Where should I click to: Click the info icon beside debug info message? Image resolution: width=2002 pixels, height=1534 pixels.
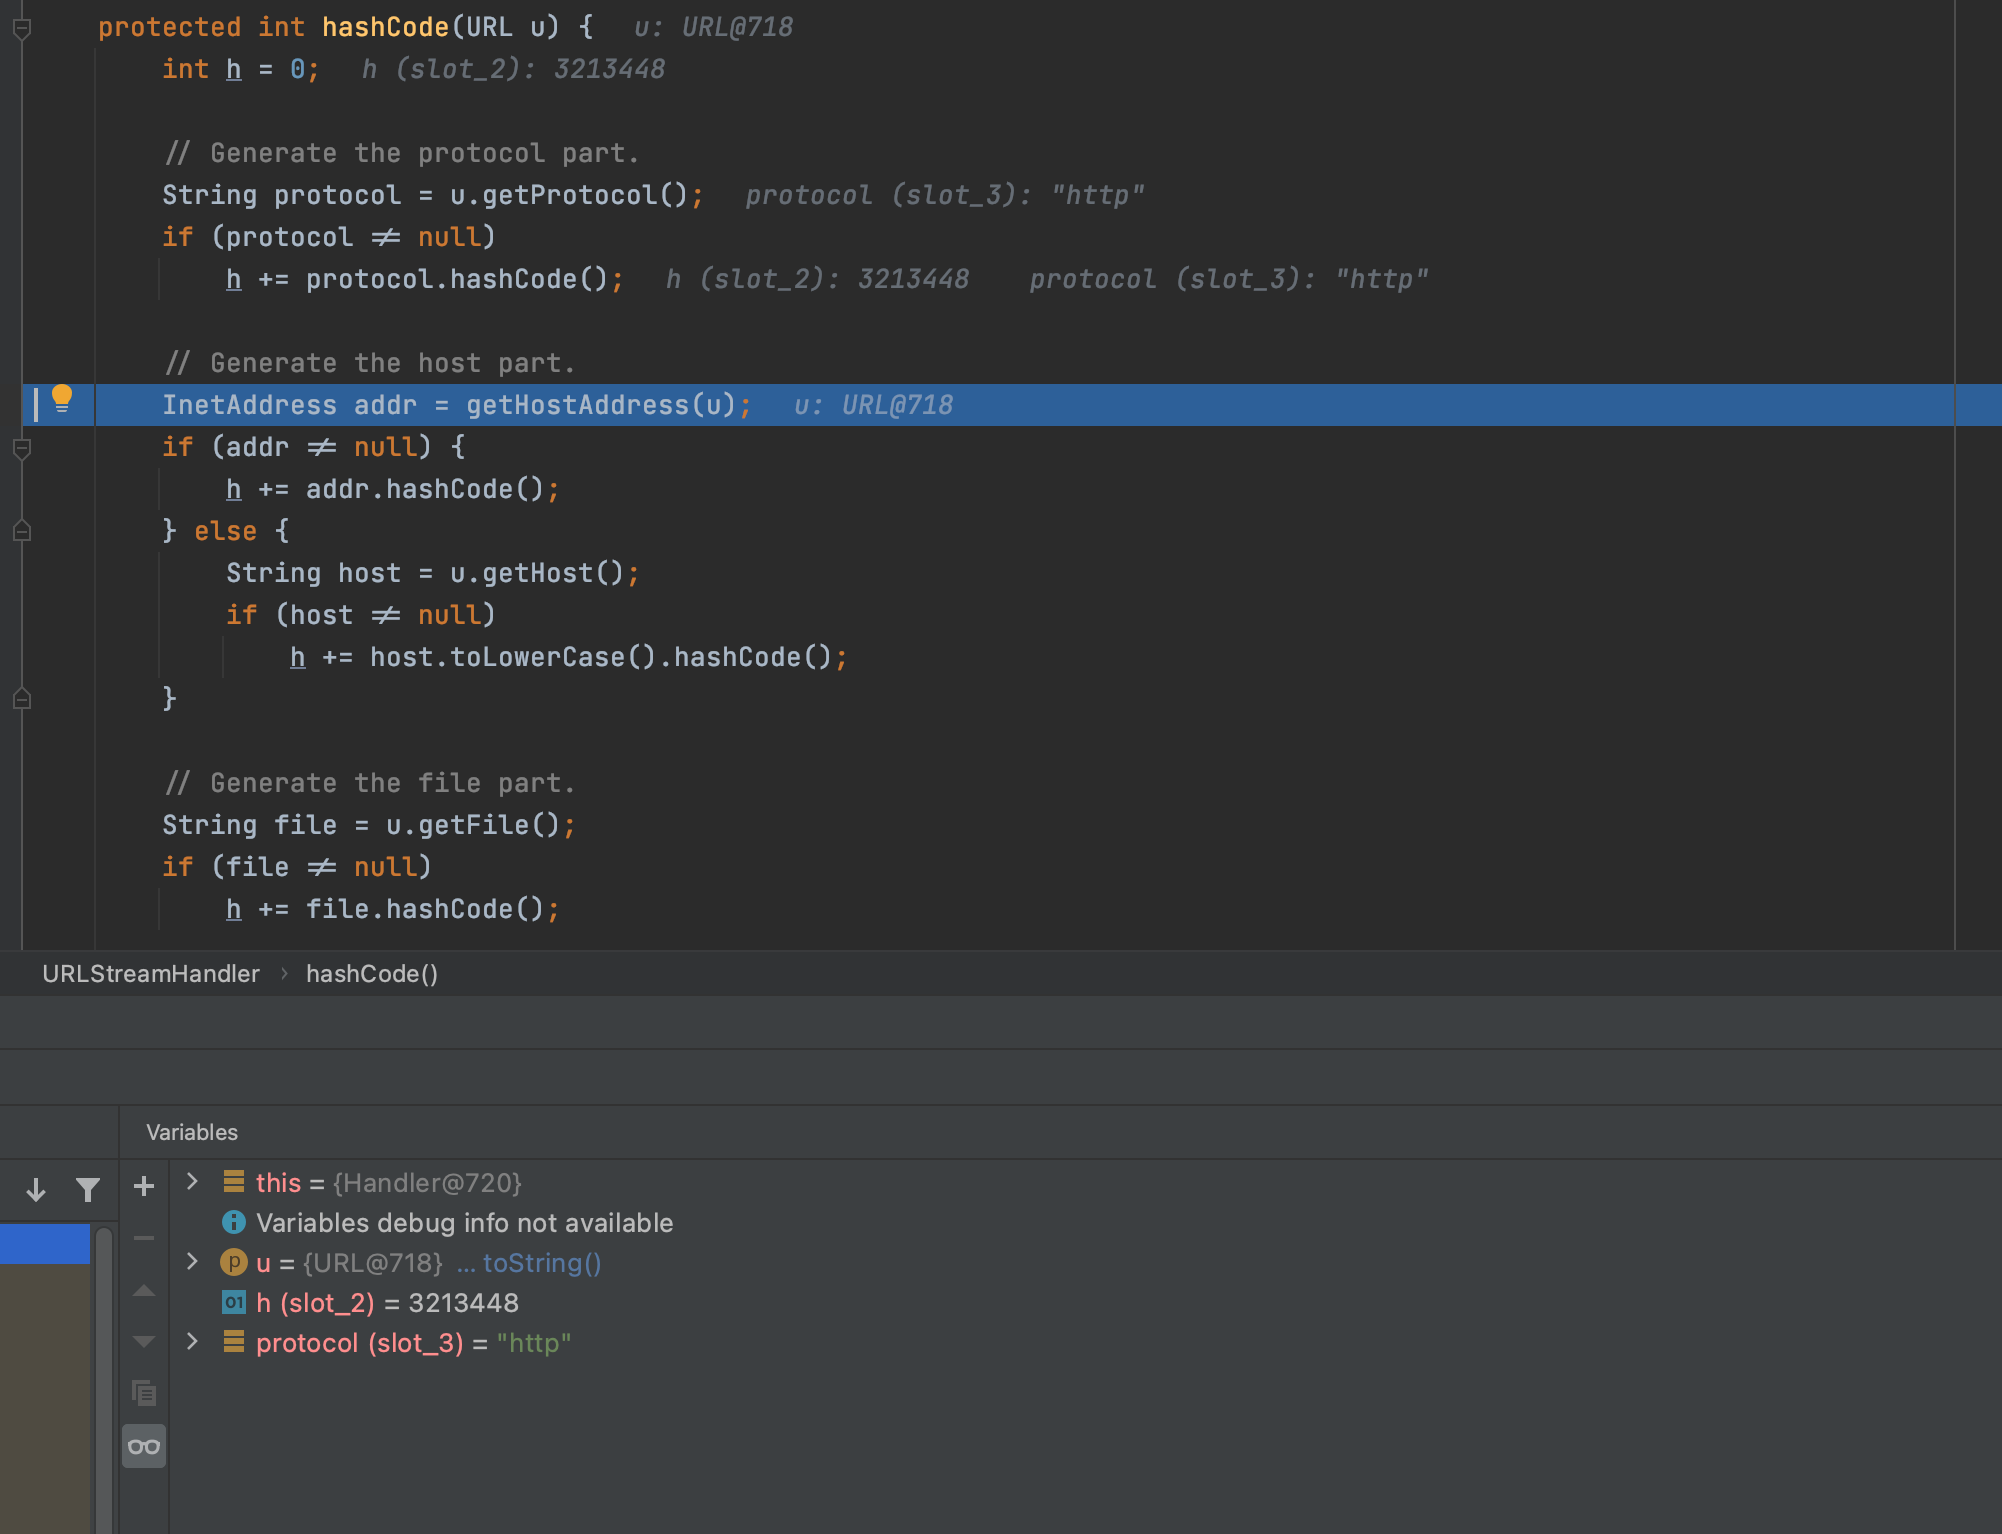pos(234,1222)
